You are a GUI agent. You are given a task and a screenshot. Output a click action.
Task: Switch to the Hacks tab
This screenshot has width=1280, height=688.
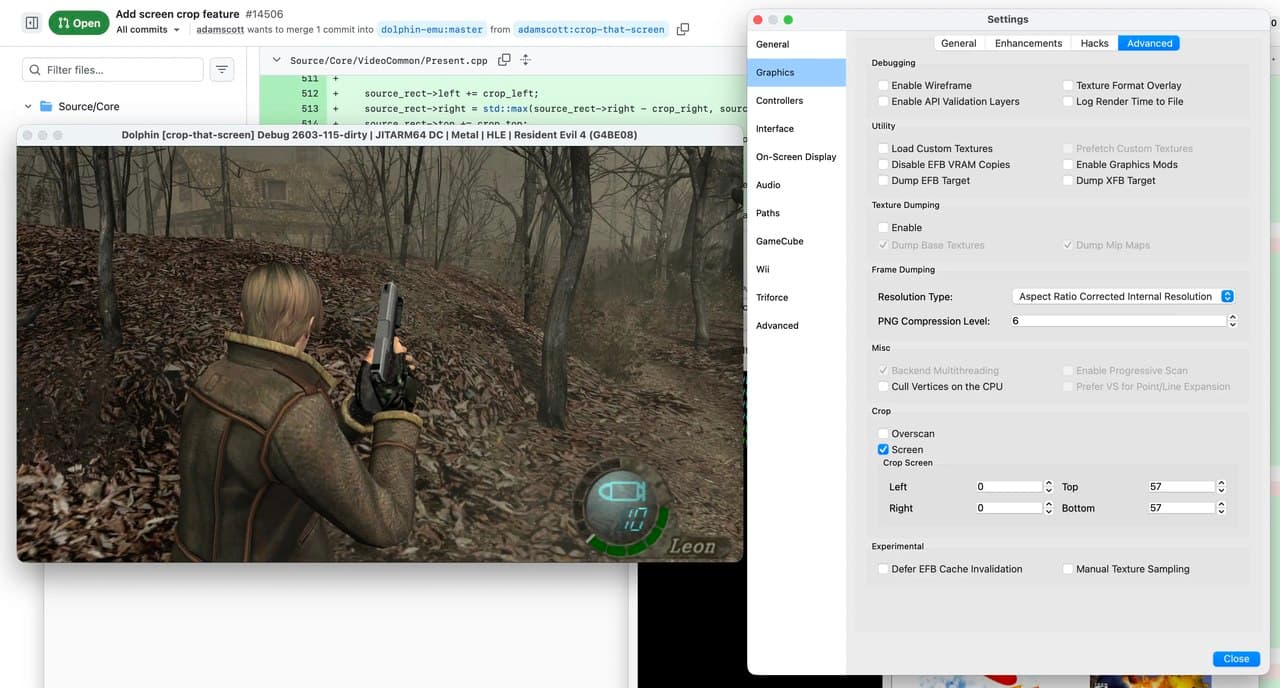pos(1094,43)
